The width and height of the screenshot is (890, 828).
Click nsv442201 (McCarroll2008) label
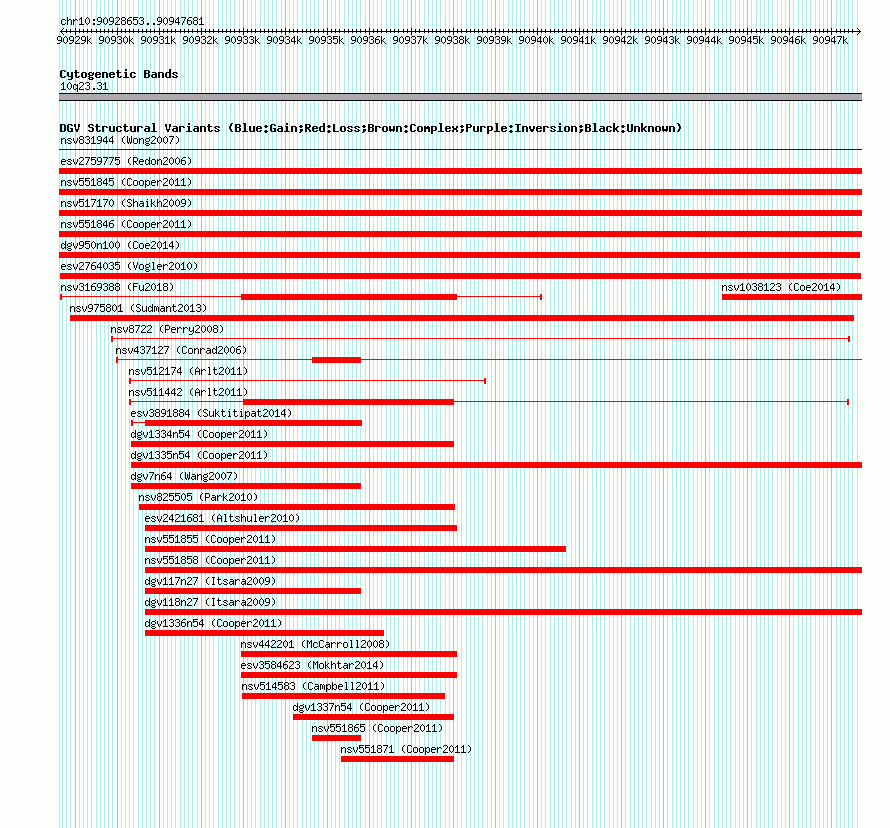(x=315, y=644)
